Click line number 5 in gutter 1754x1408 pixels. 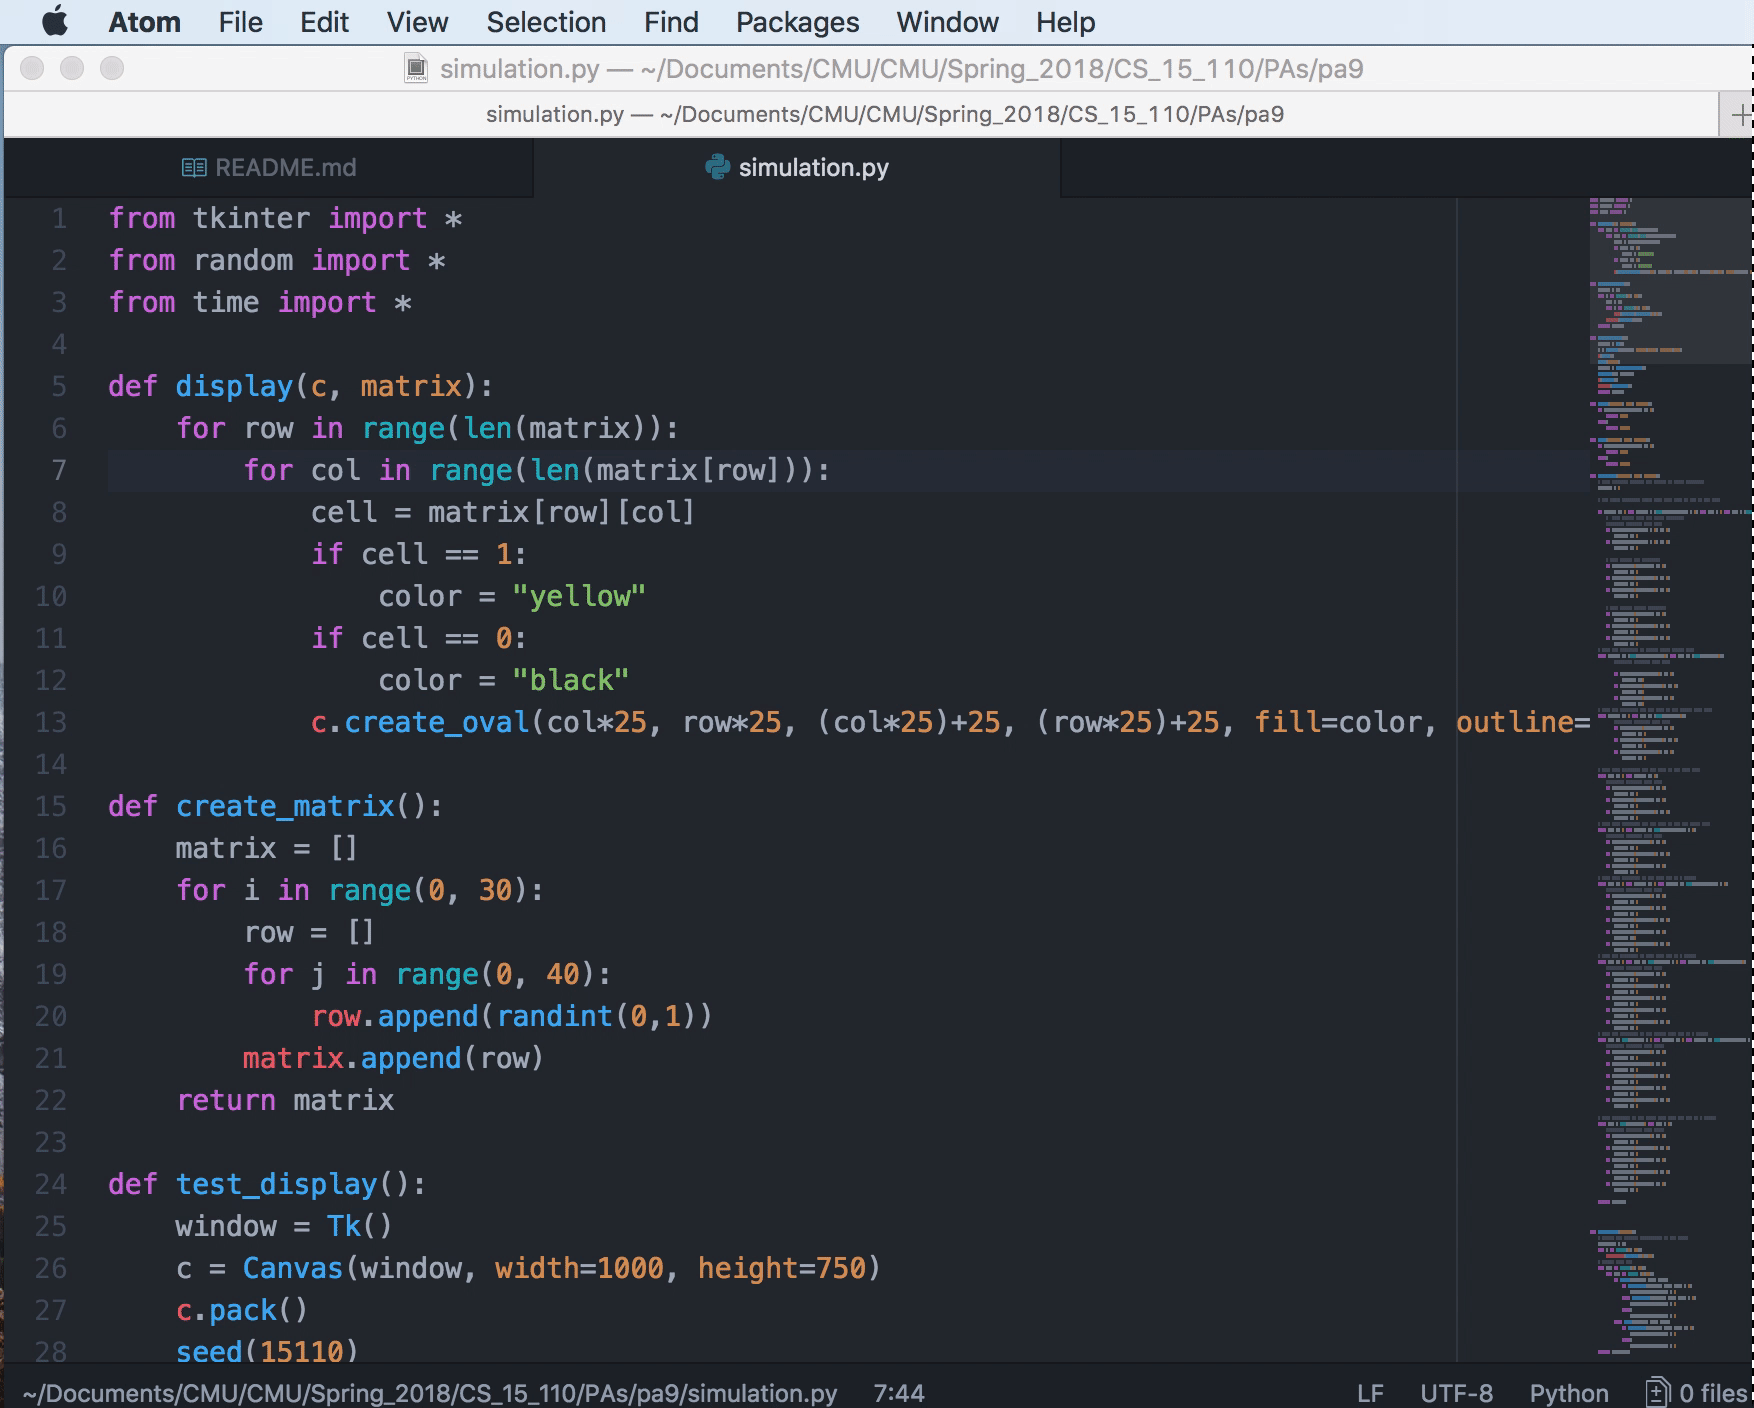[x=59, y=386]
